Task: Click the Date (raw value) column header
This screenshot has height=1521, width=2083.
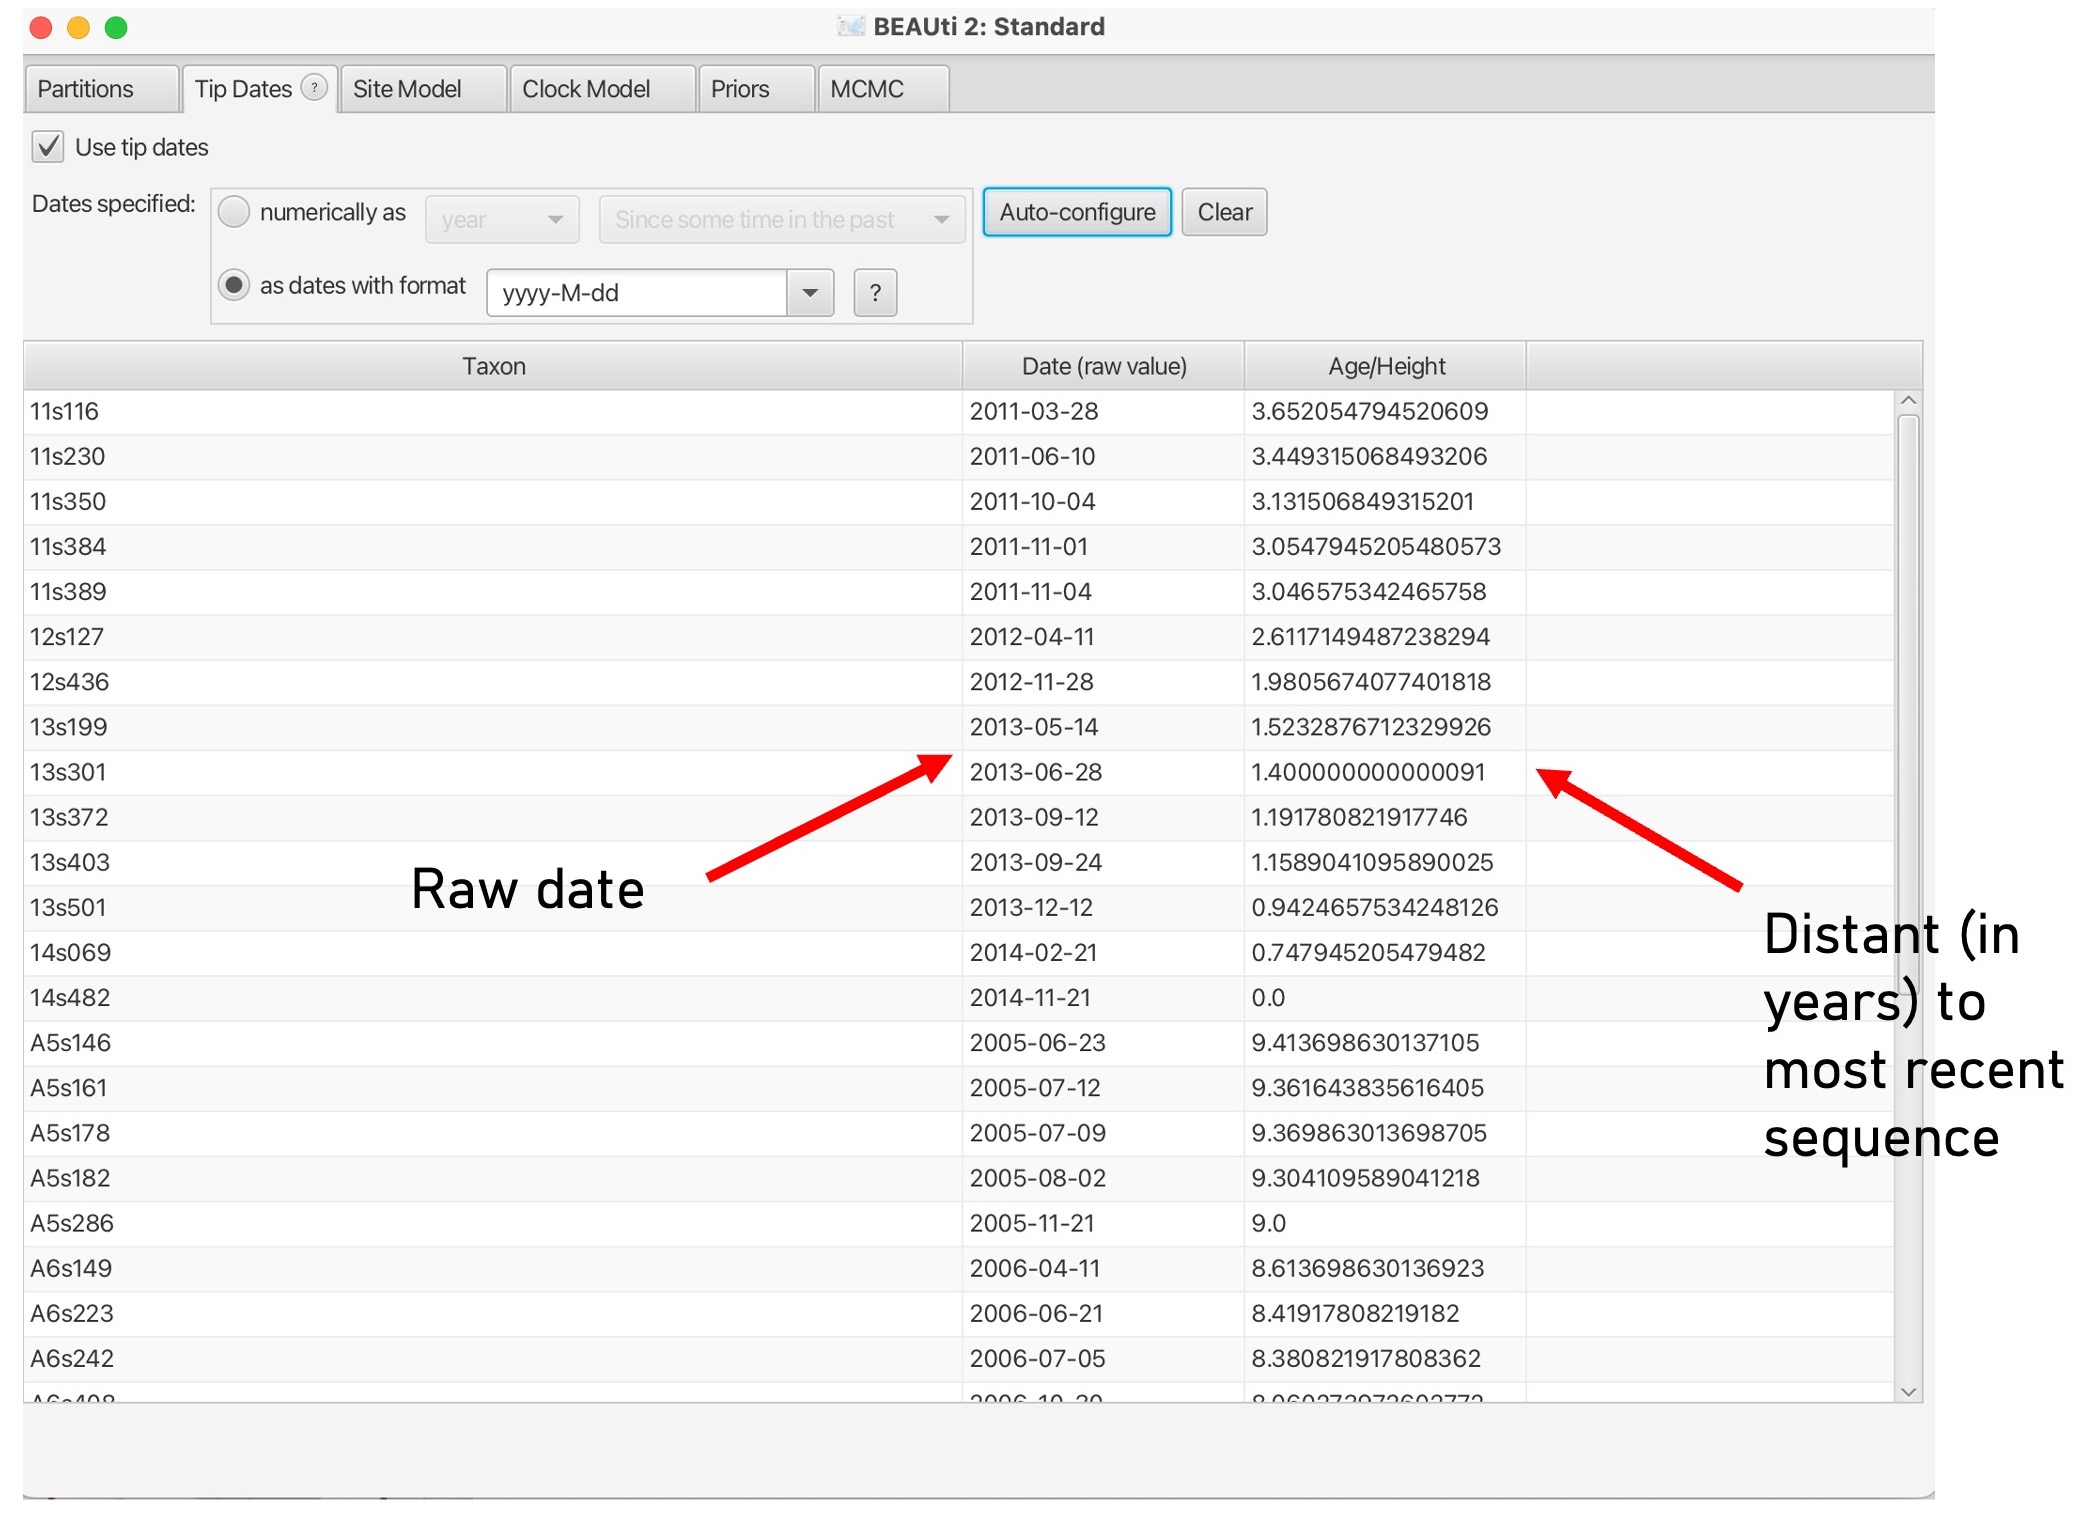Action: coord(1104,366)
